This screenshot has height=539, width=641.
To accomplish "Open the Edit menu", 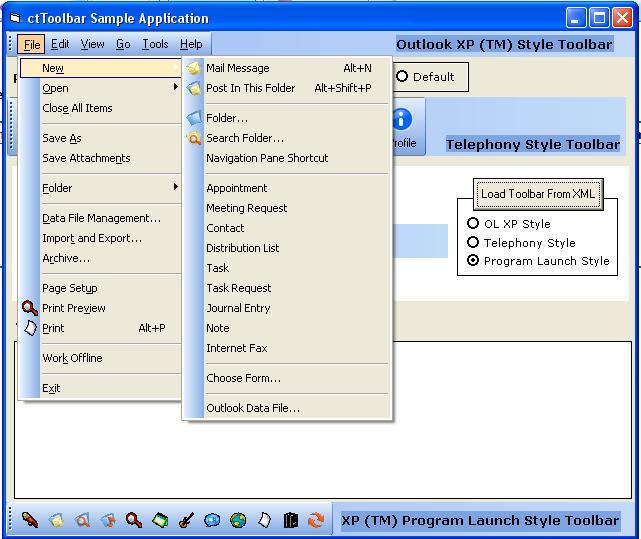I will pyautogui.click(x=60, y=44).
